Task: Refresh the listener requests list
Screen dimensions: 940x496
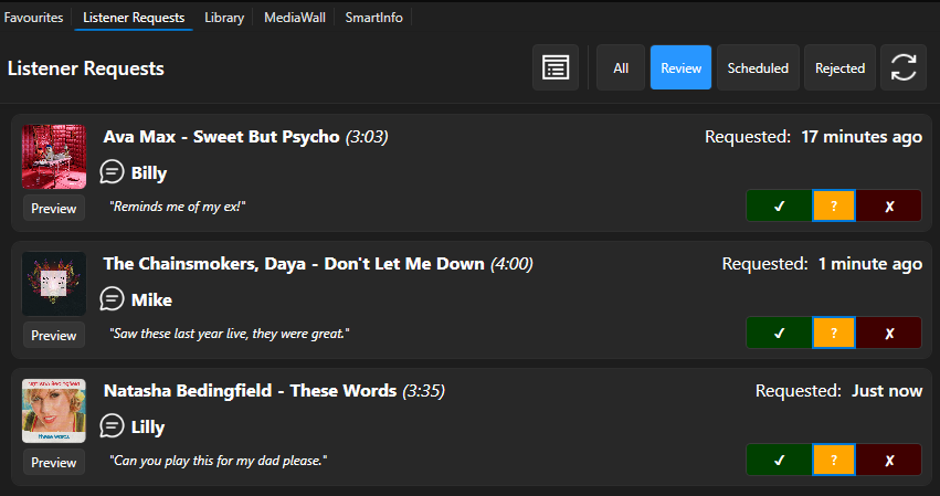Action: click(x=903, y=67)
